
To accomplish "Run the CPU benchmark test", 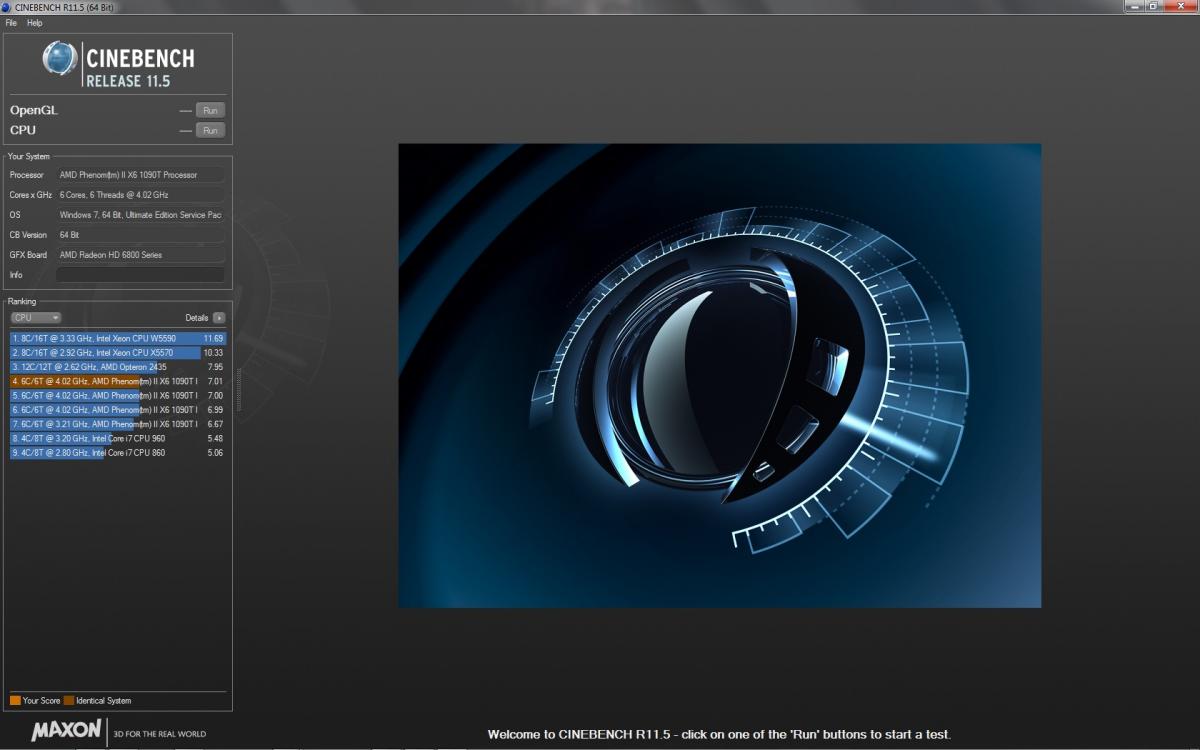I will pyautogui.click(x=210, y=130).
